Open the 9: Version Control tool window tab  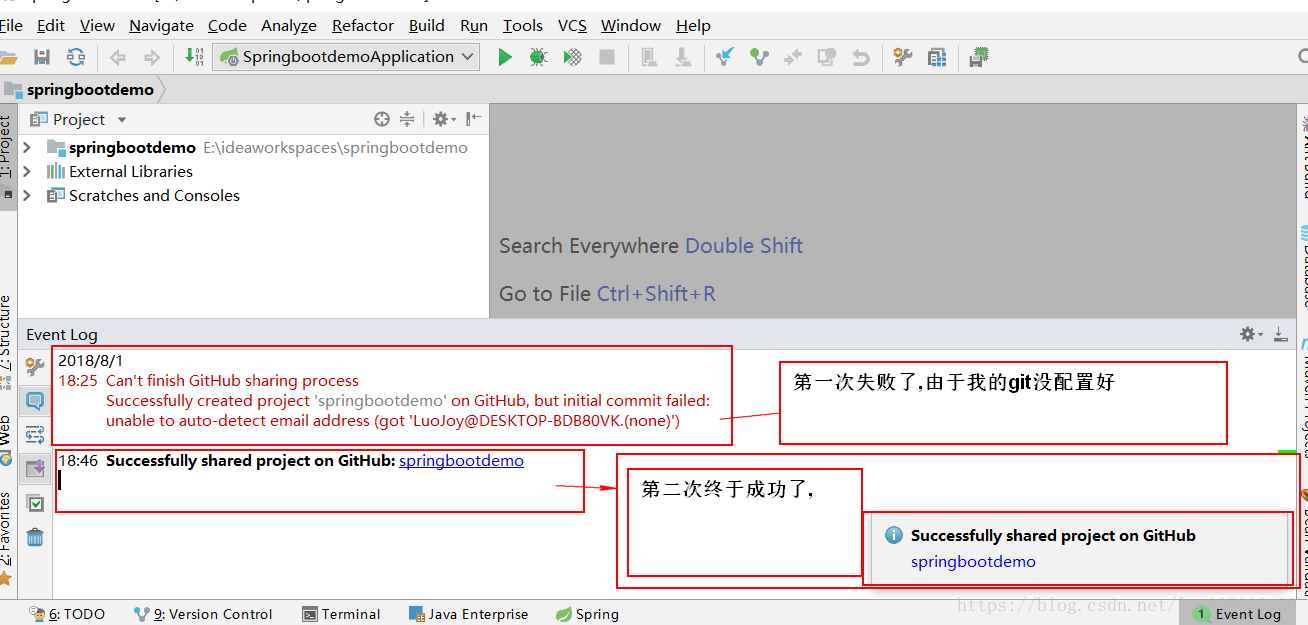pyautogui.click(x=203, y=614)
